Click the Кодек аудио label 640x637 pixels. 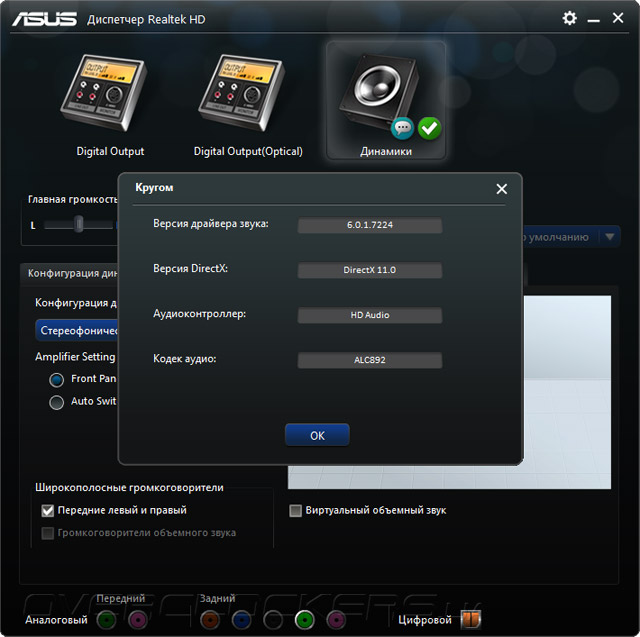[184, 359]
